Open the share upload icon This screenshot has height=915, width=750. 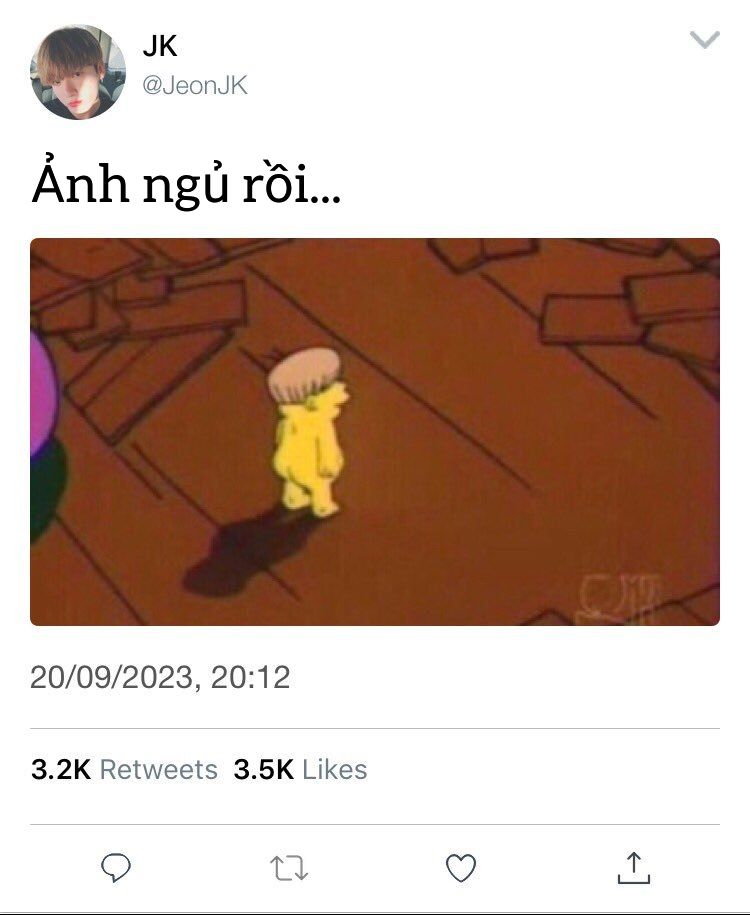tap(634, 867)
